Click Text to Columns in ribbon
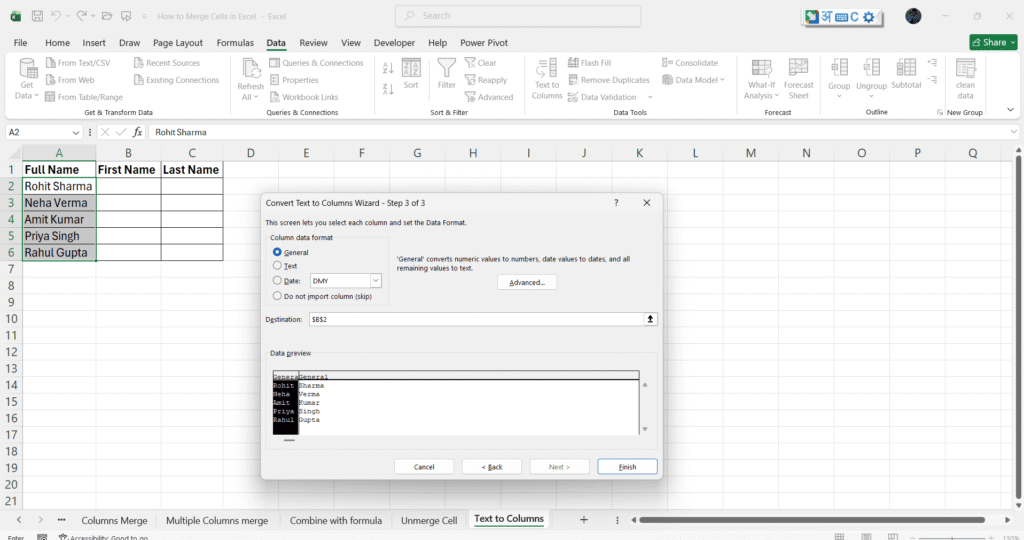 (547, 79)
